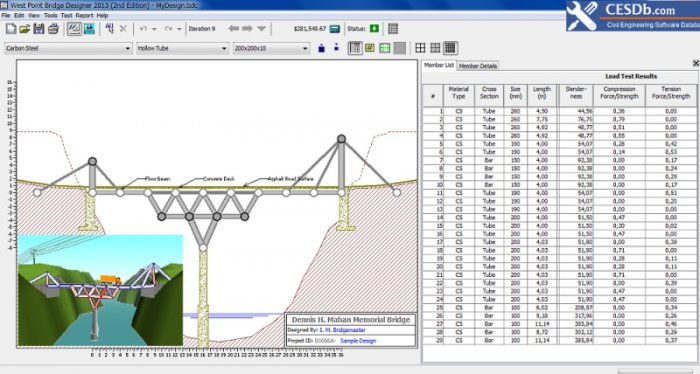Viewport: 700px width, 374px height.
Task: Open the Carbon Steel material dropdown
Action: pos(68,48)
